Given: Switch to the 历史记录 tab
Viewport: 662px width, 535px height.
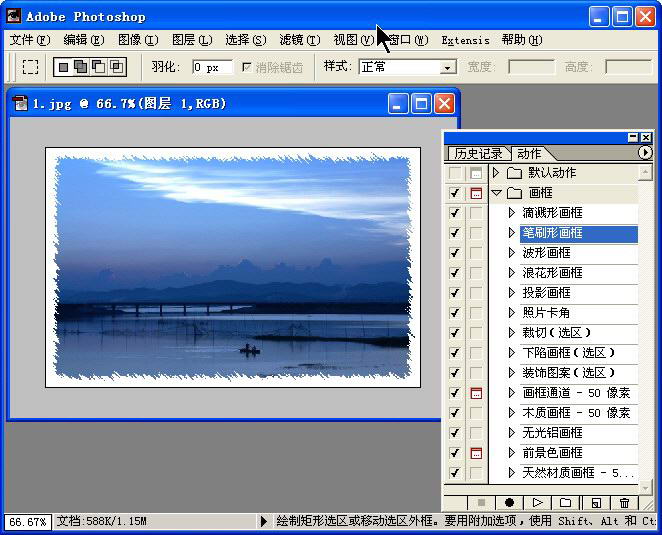Looking at the screenshot, I should pyautogui.click(x=478, y=153).
